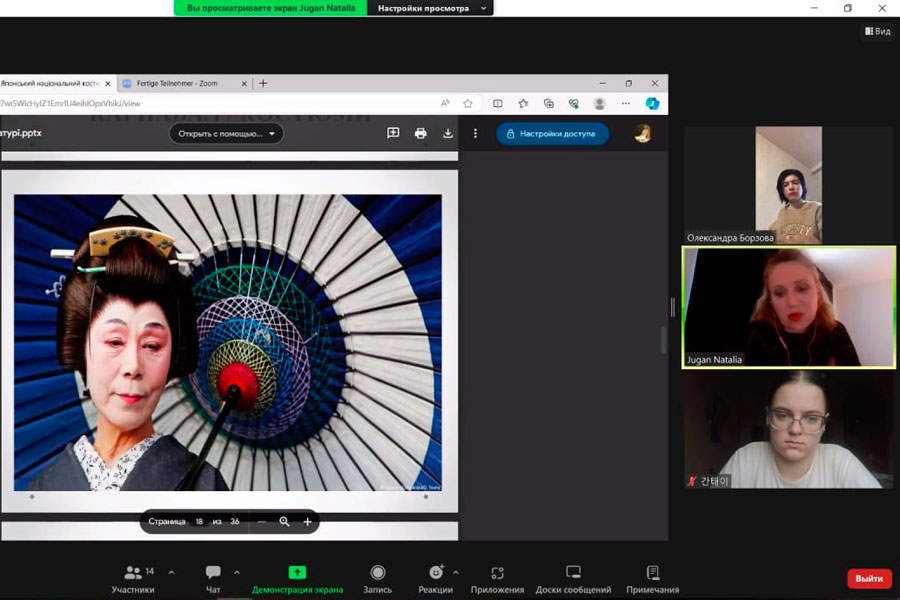Open the Reactions picker
The width and height of the screenshot is (900, 600).
pyautogui.click(x=436, y=577)
